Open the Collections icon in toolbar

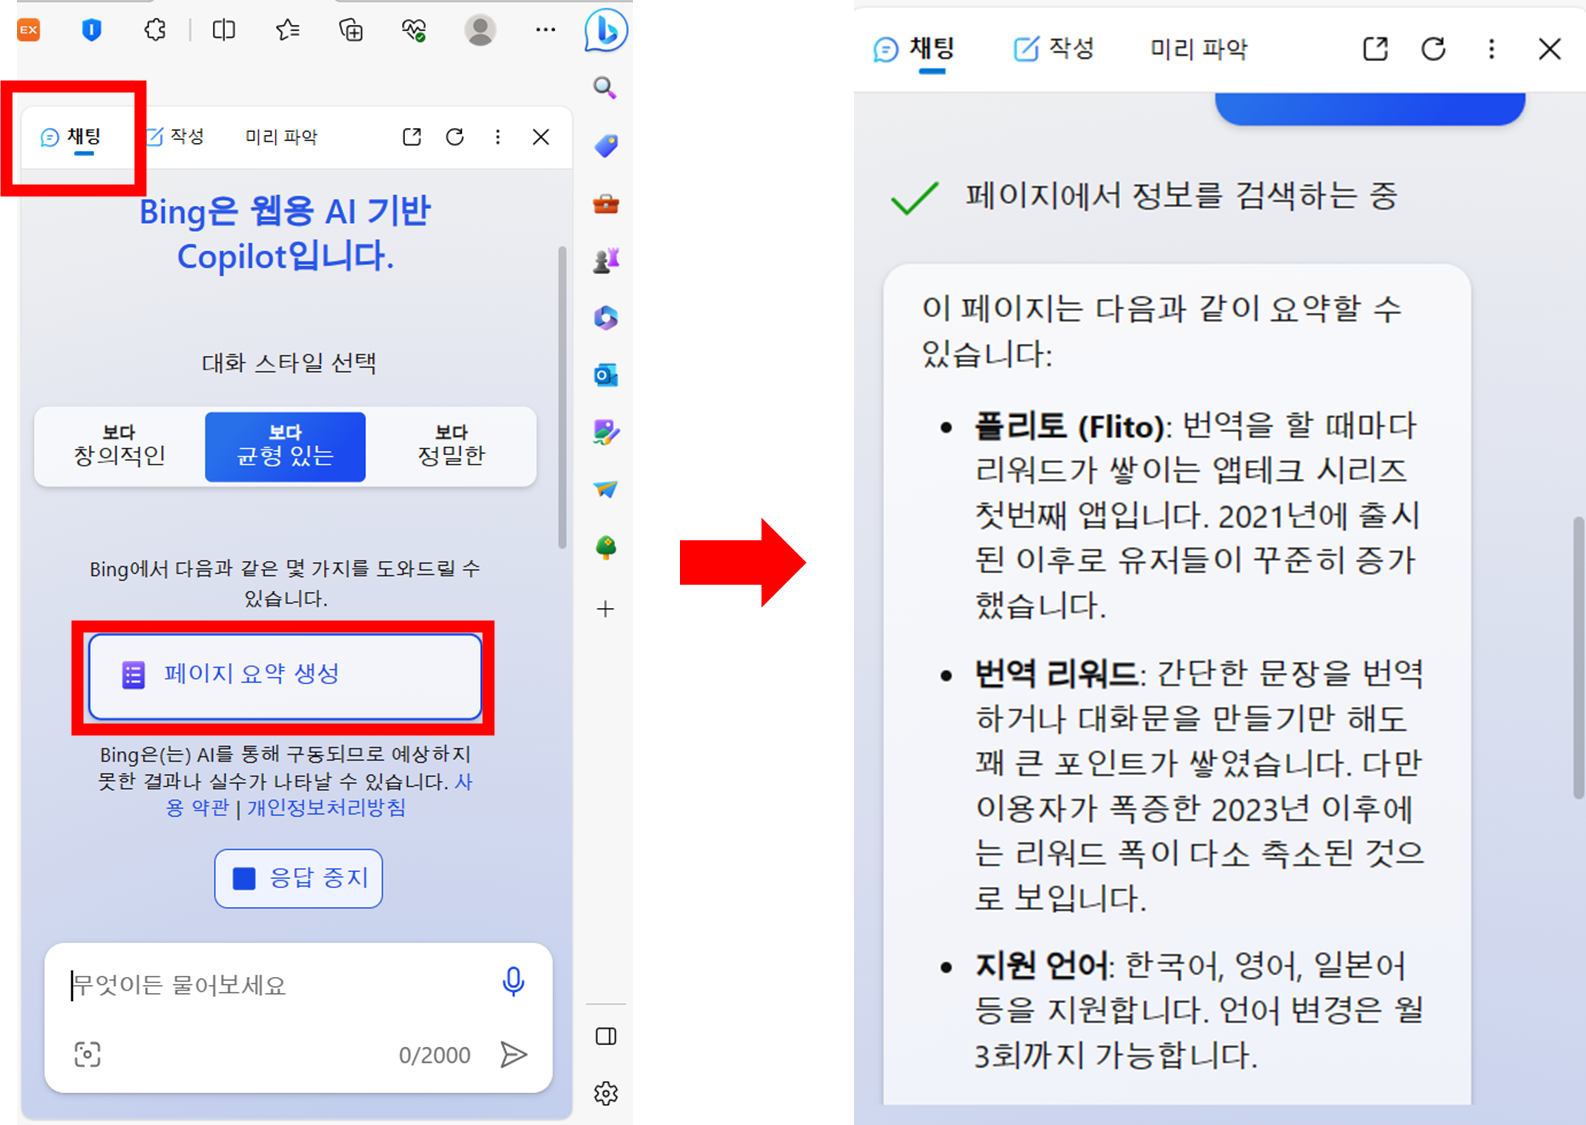pyautogui.click(x=351, y=30)
